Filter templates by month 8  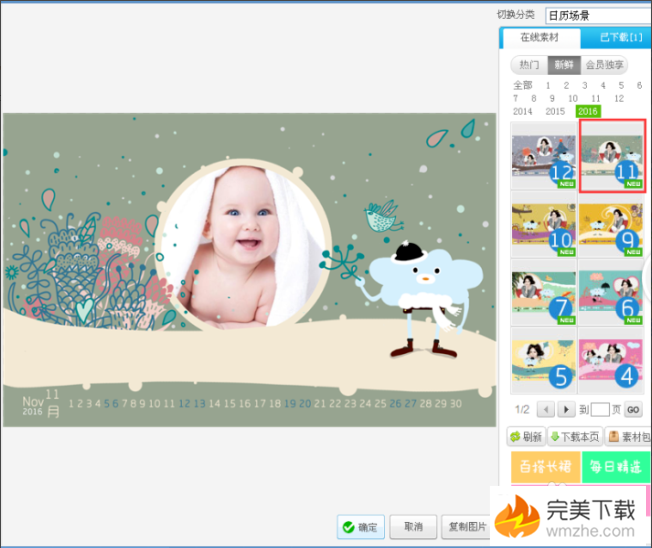click(534, 99)
